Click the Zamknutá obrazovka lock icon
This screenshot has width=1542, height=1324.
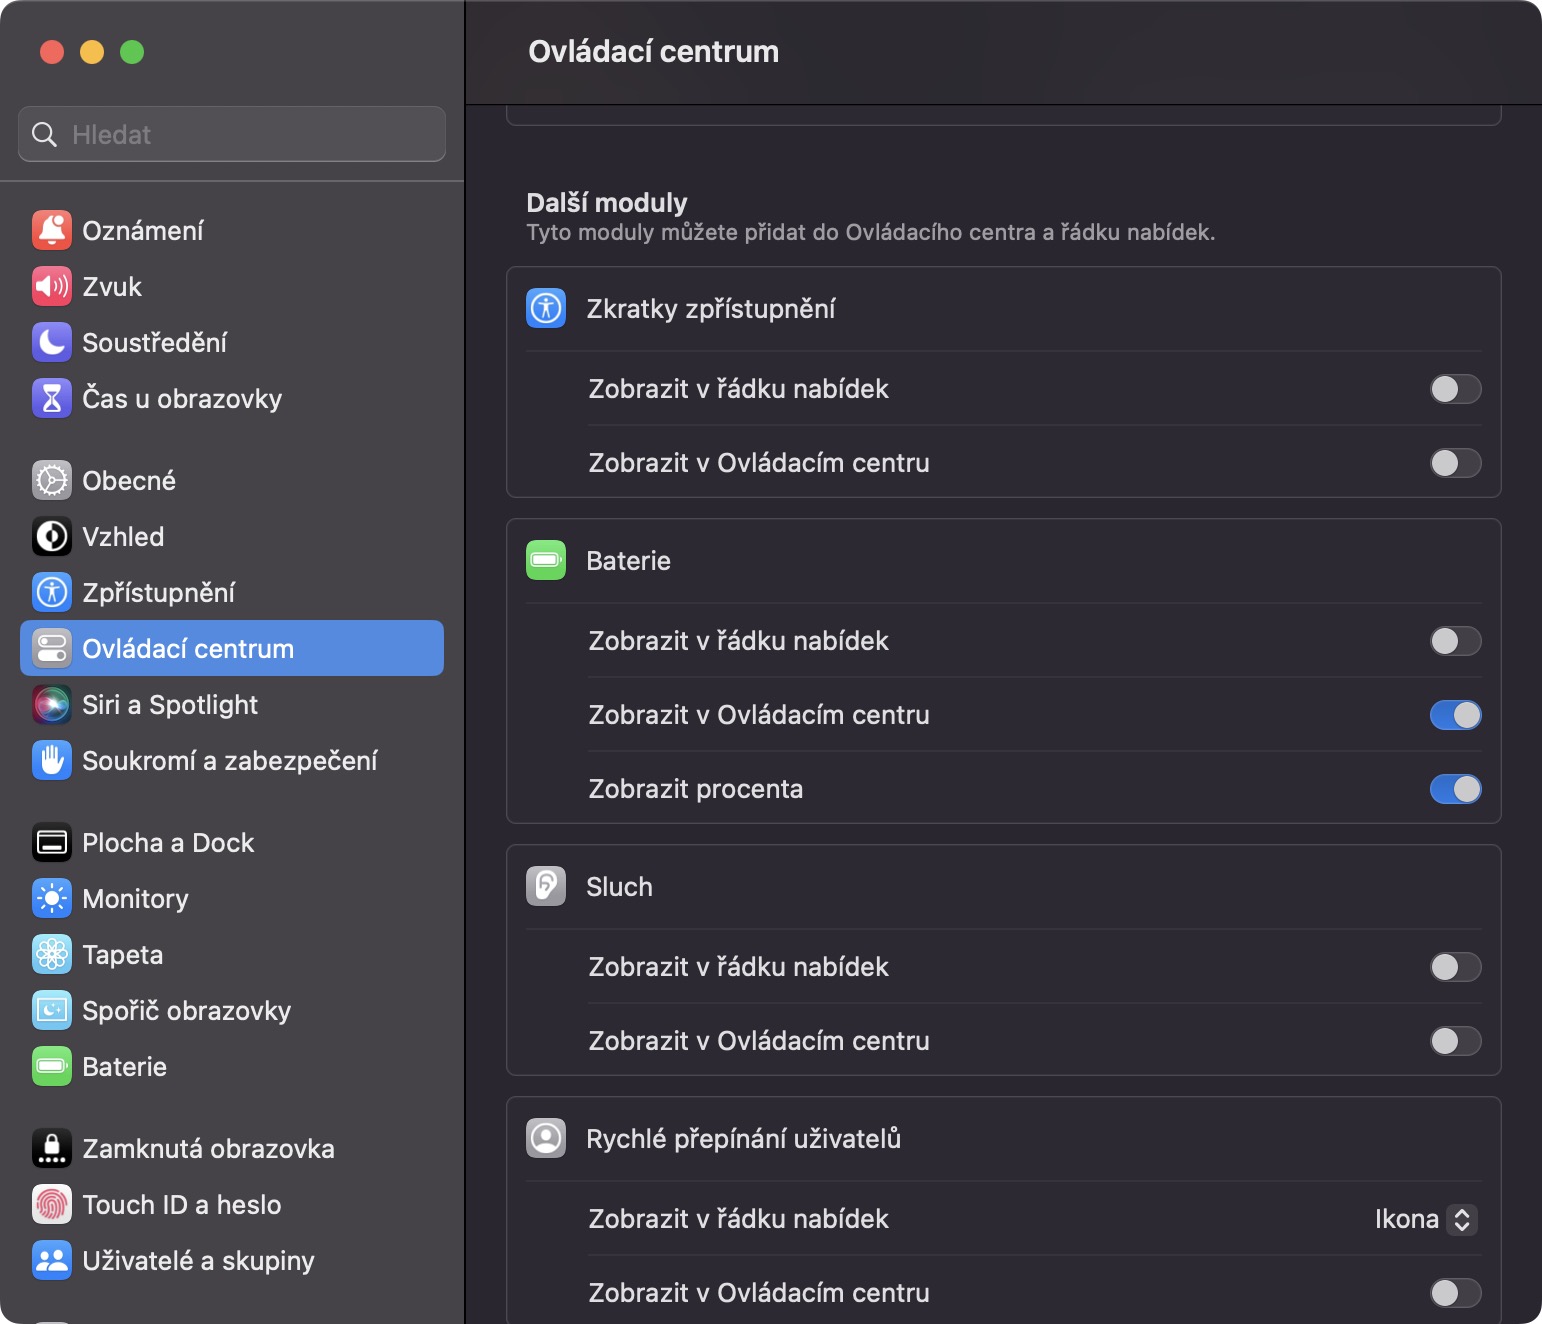coord(52,1149)
